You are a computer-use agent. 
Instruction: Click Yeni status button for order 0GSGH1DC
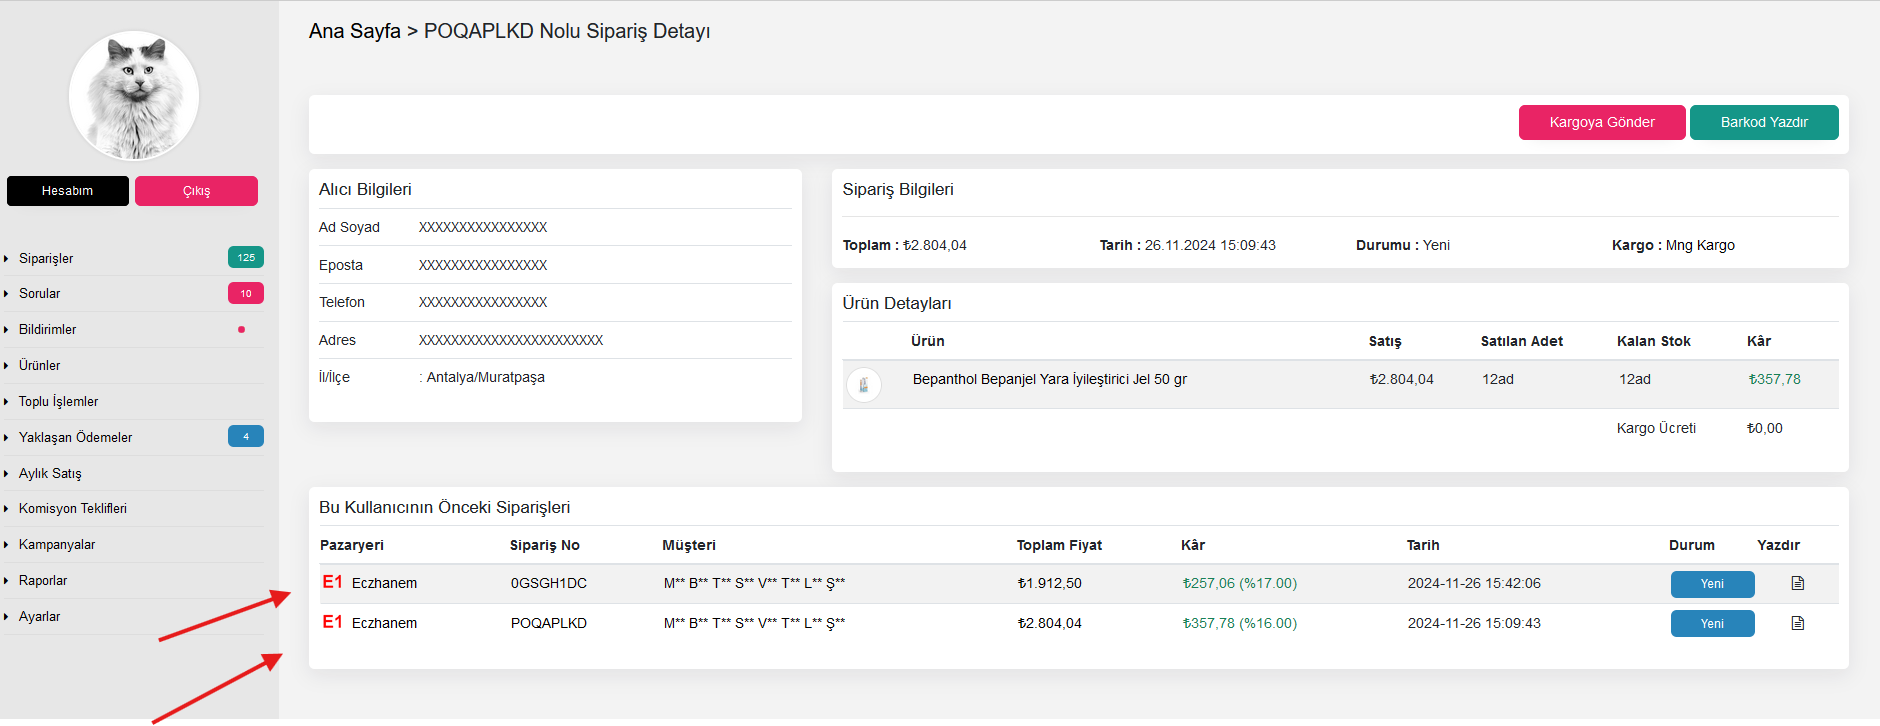[x=1712, y=584]
